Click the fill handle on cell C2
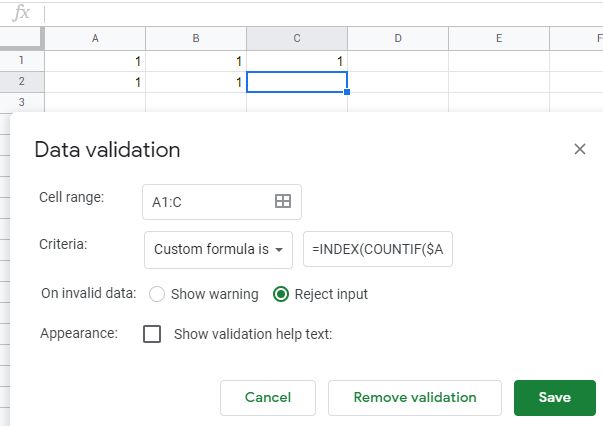The height and width of the screenshot is (426, 603). (347, 92)
